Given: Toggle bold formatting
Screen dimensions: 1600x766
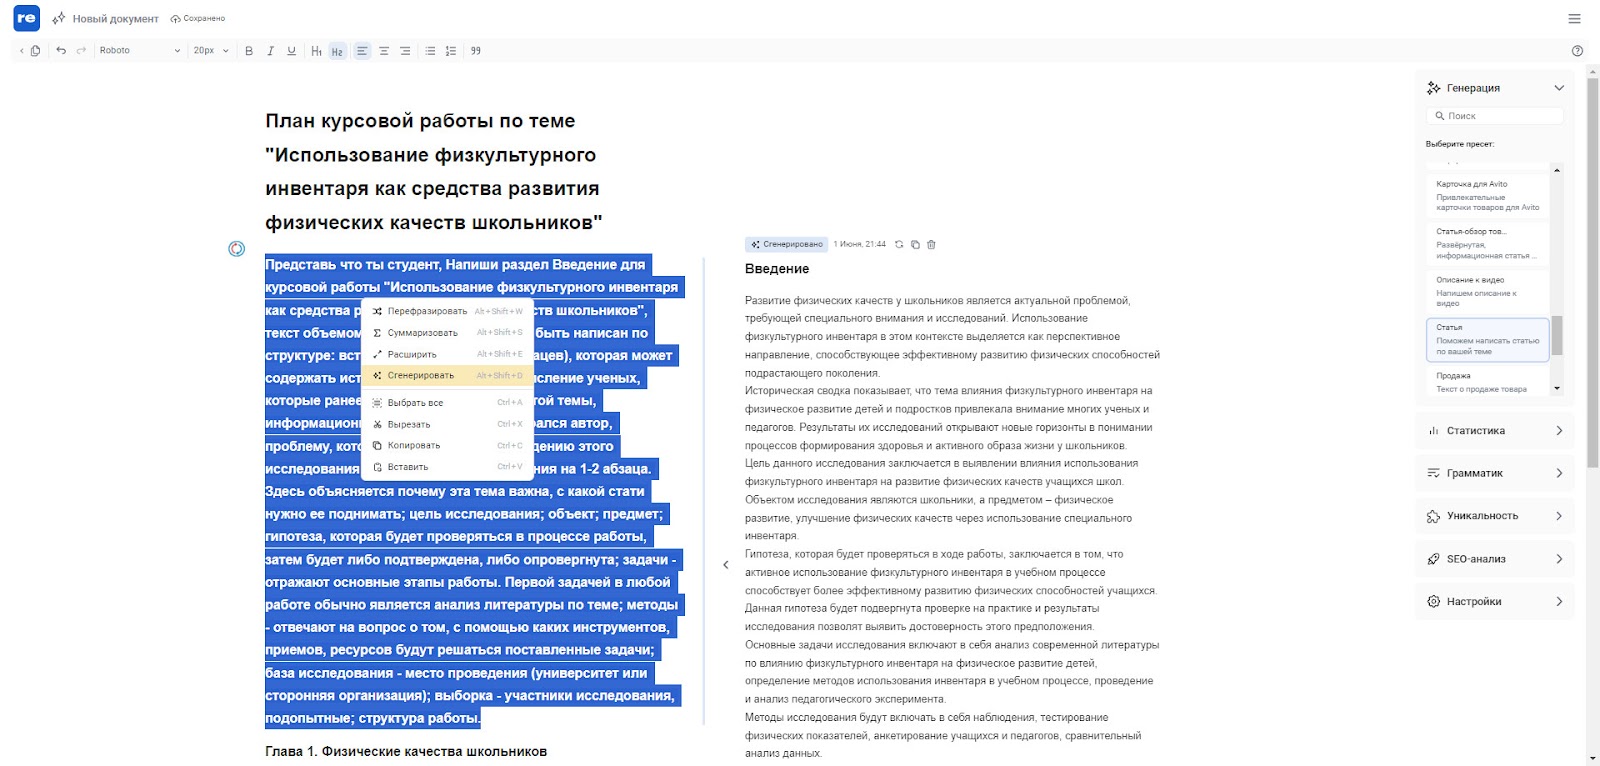Looking at the screenshot, I should (x=249, y=51).
